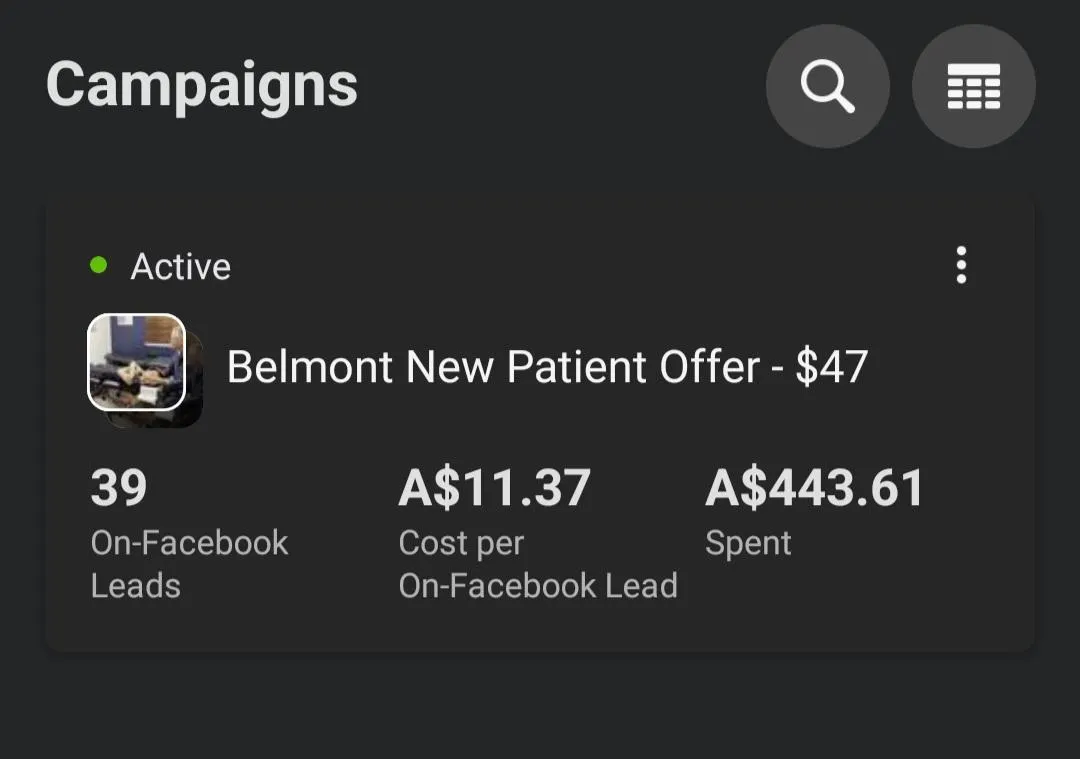Screen dimensions: 1080x759
Task: Click the "$47" price in campaign title
Action: (x=831, y=367)
